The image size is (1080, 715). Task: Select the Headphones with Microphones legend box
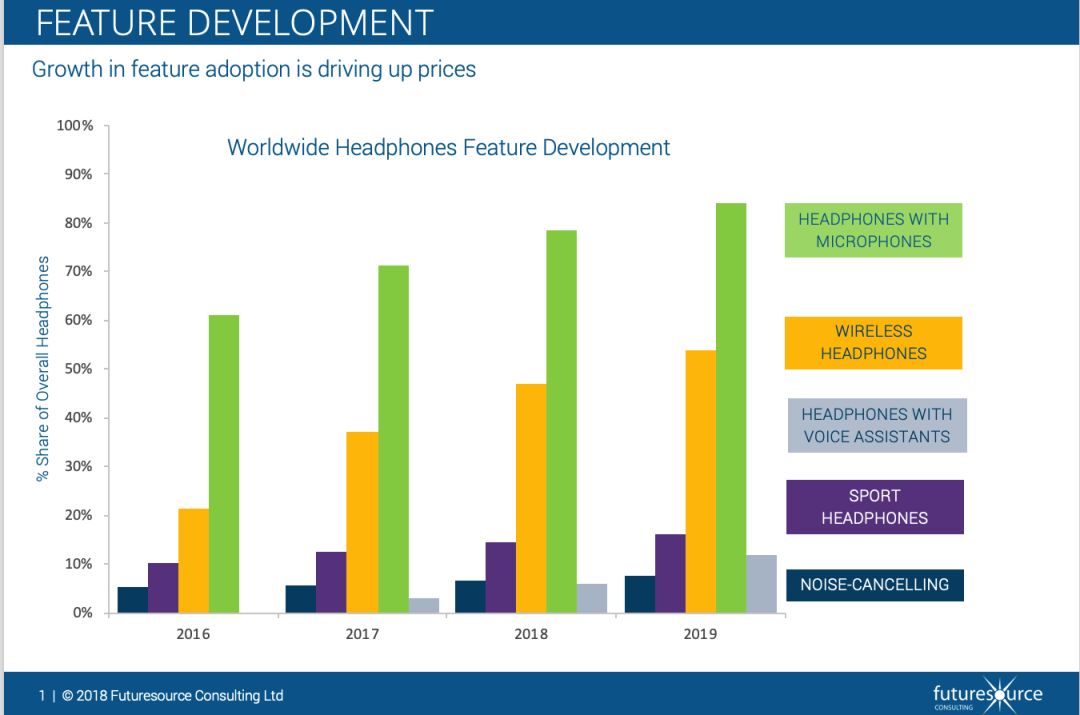coord(873,230)
